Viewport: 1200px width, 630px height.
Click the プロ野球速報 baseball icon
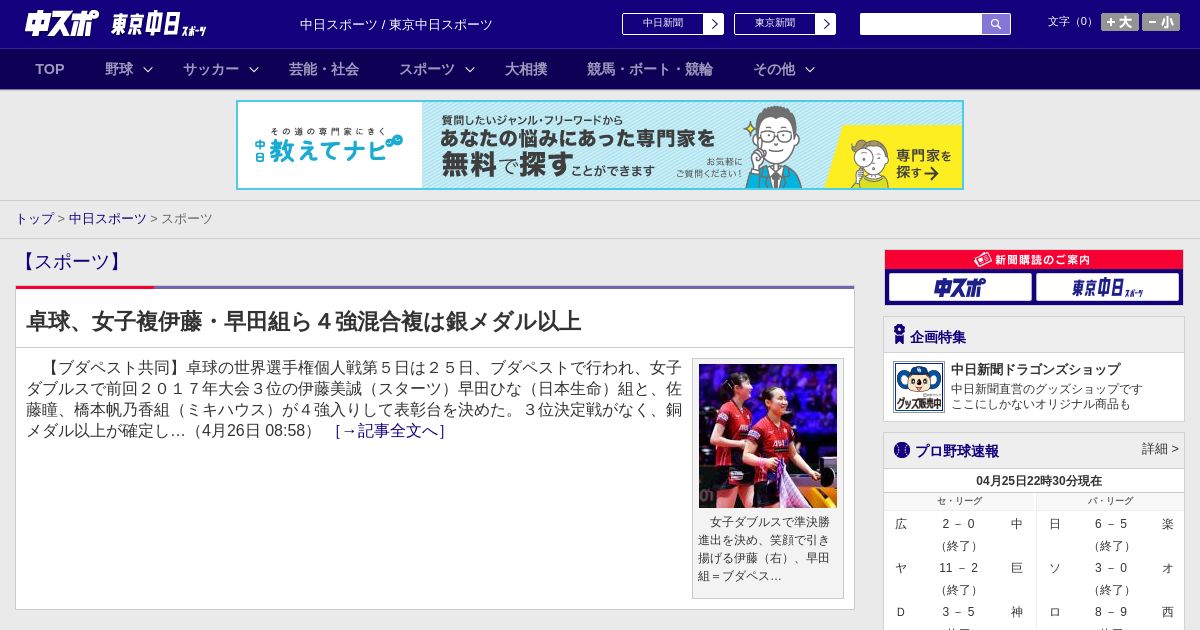902,450
